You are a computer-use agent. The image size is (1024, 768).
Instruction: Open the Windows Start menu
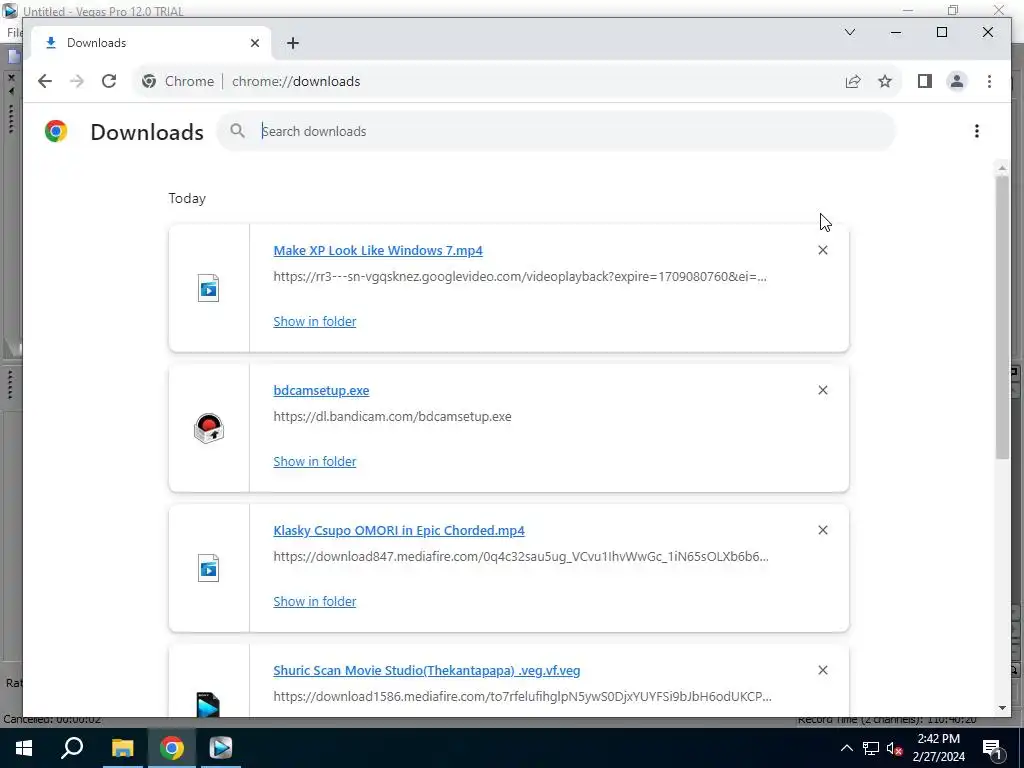pyautogui.click(x=24, y=748)
